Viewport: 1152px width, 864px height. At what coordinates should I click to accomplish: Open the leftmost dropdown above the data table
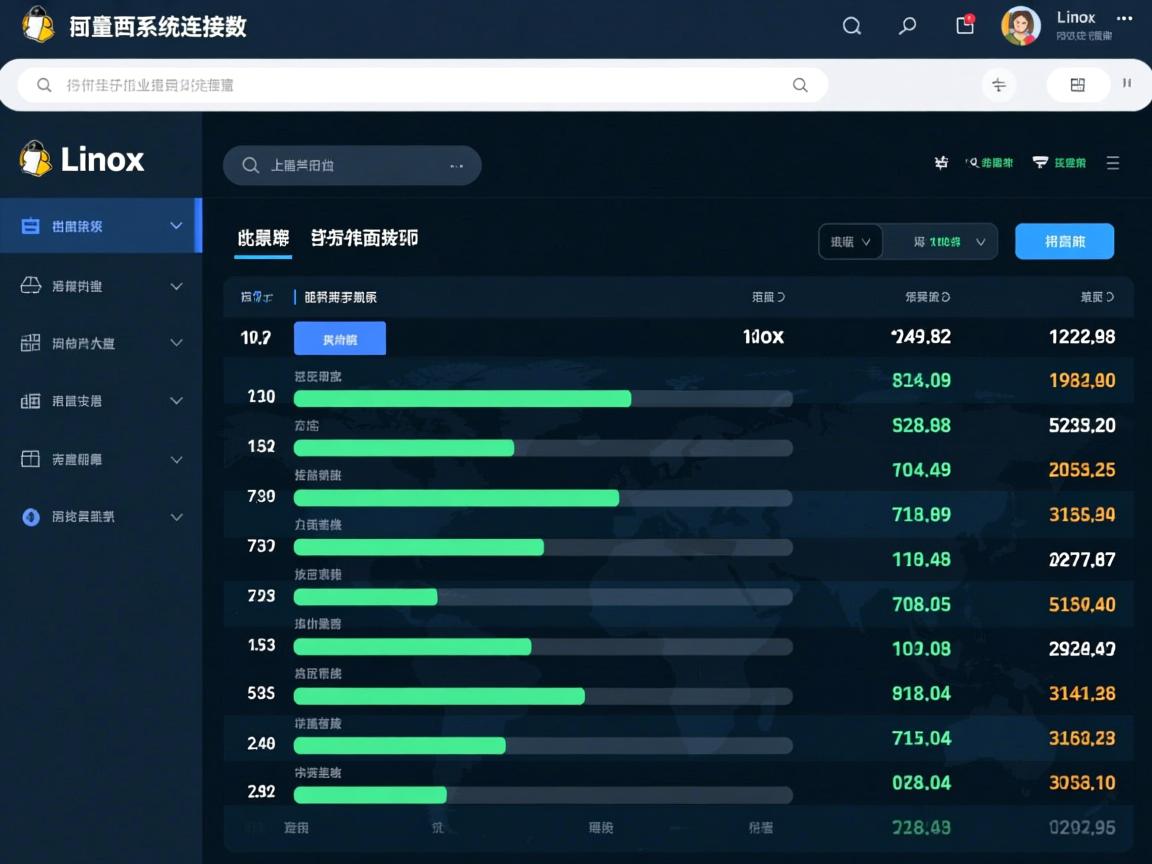click(849, 241)
